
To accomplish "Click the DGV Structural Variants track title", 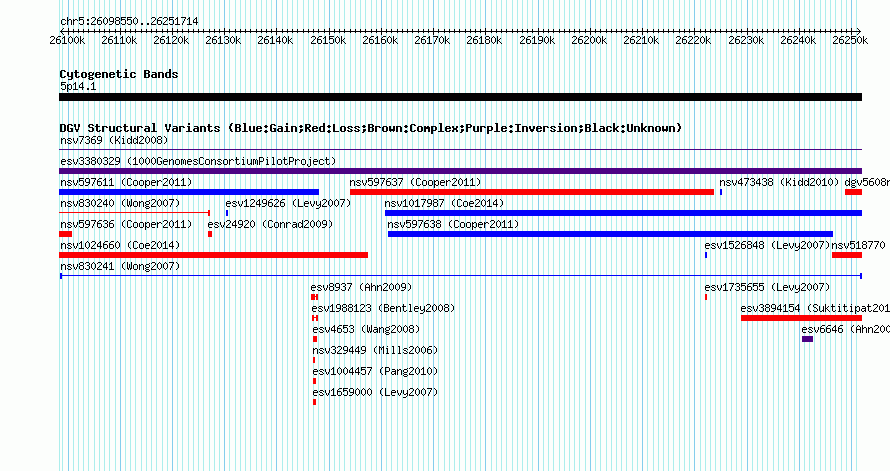I will [x=371, y=128].
